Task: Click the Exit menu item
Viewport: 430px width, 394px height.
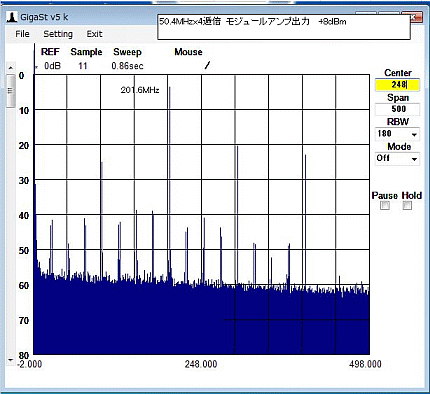Action: click(x=94, y=34)
